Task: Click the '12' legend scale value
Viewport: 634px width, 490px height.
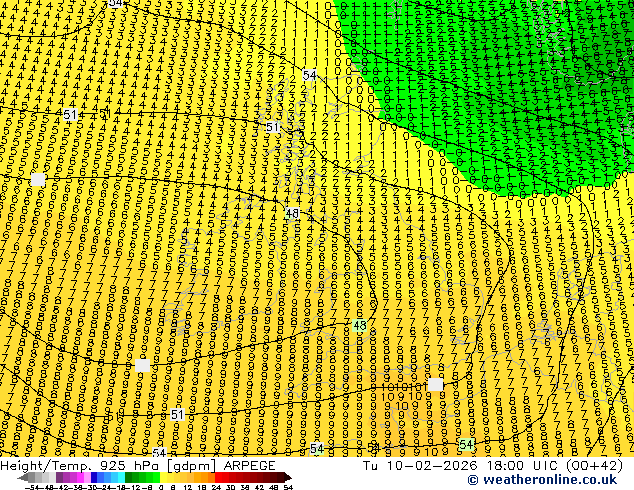Action: (188, 487)
